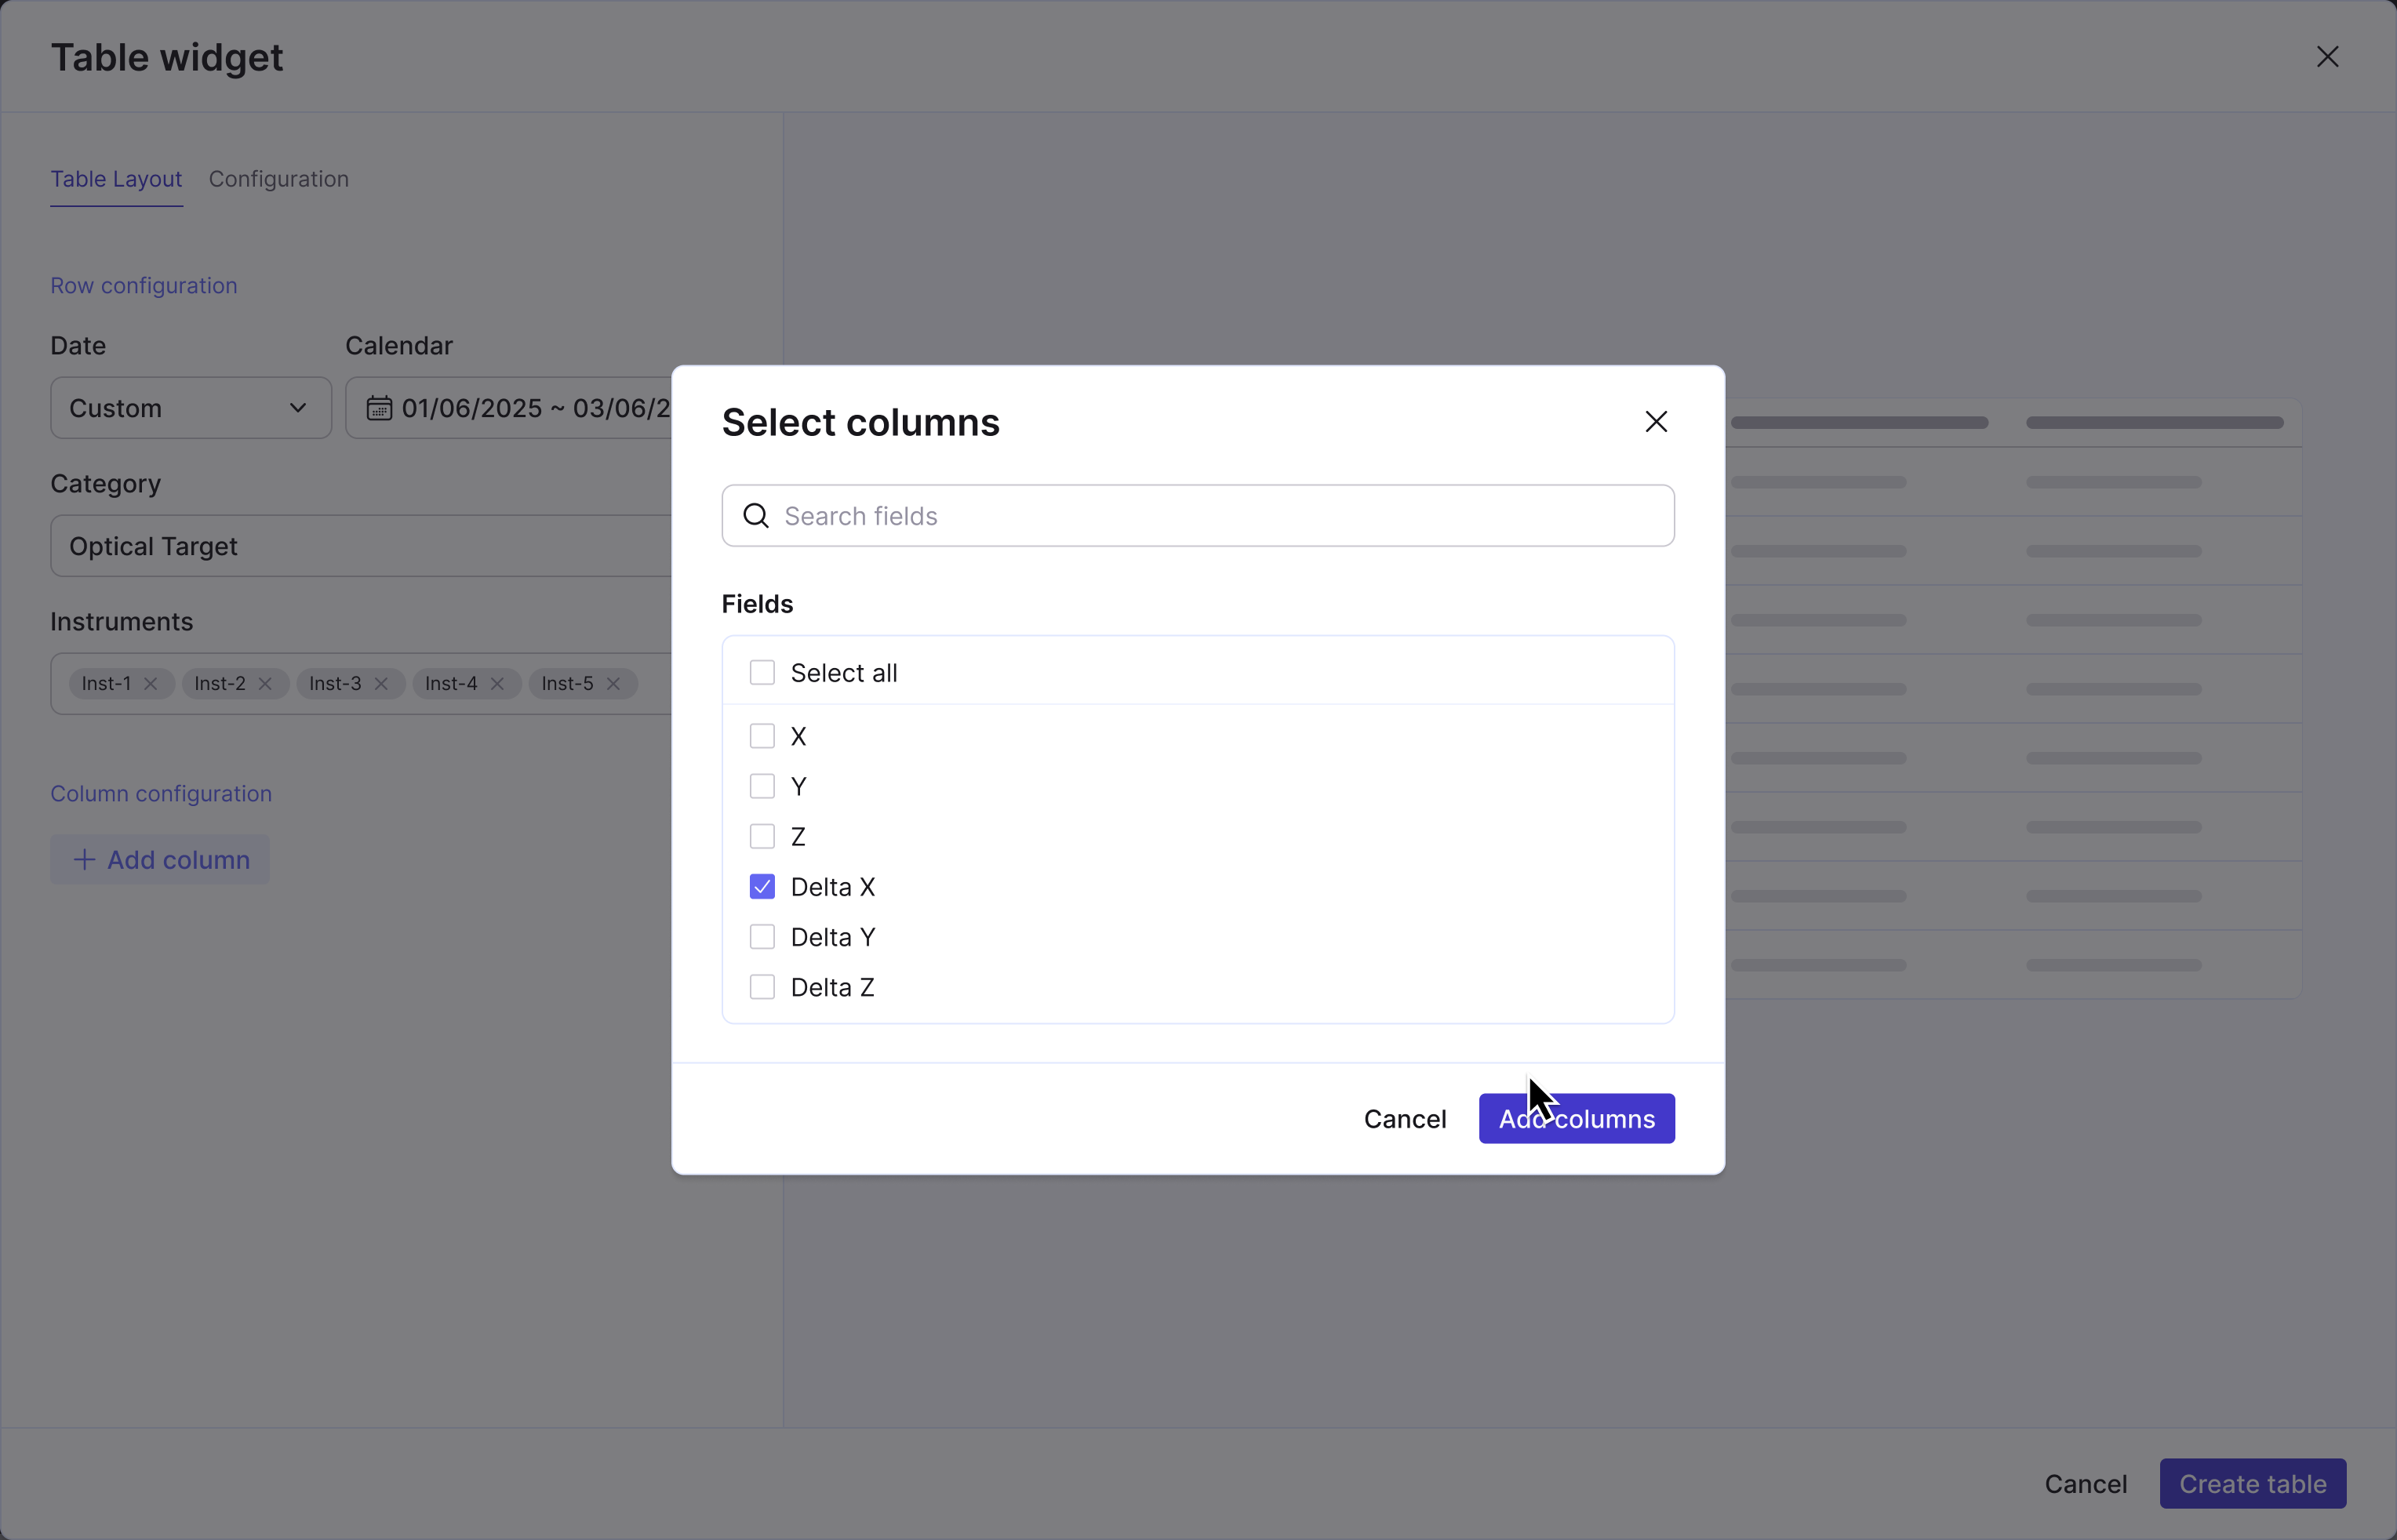This screenshot has width=2397, height=1540.
Task: Open the Custom date dropdown
Action: (x=190, y=408)
